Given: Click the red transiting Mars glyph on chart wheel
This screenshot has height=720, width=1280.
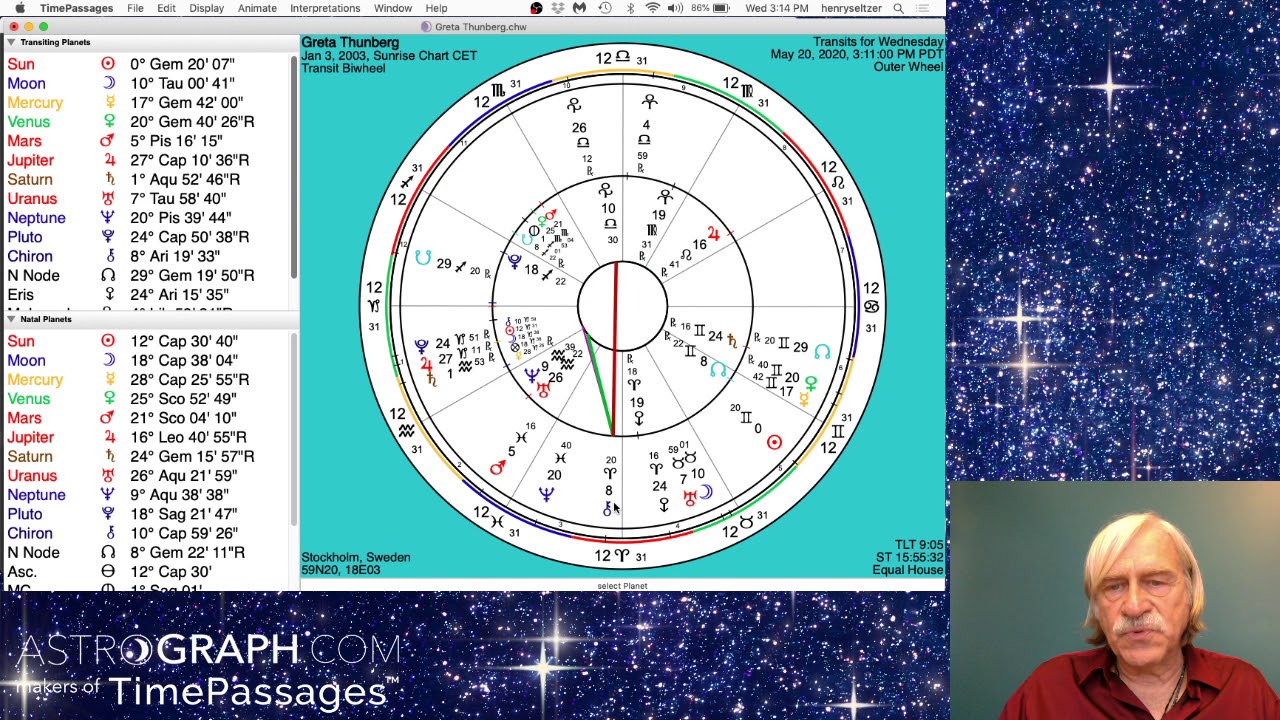Looking at the screenshot, I should click(x=497, y=467).
